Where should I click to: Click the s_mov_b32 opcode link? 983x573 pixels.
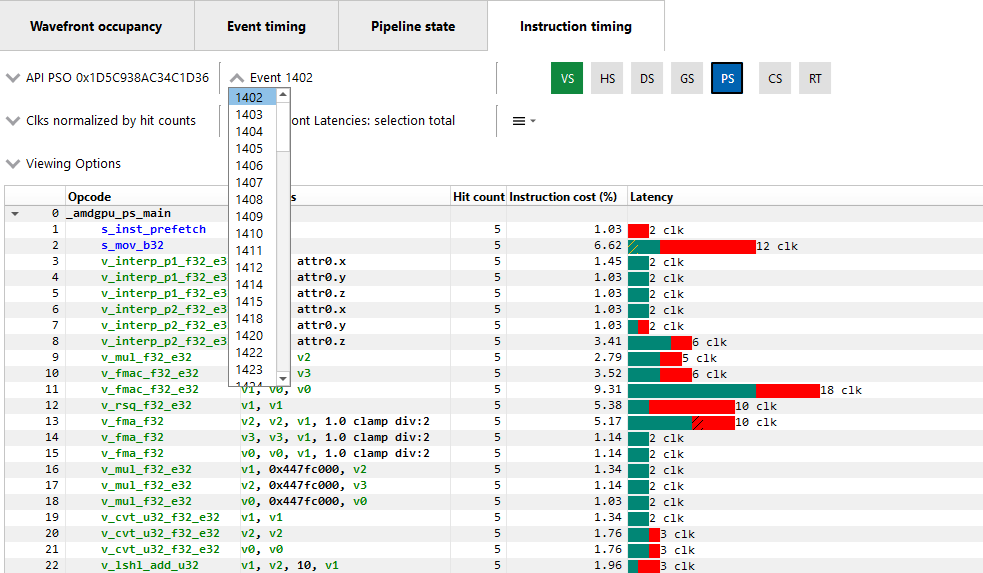132,245
